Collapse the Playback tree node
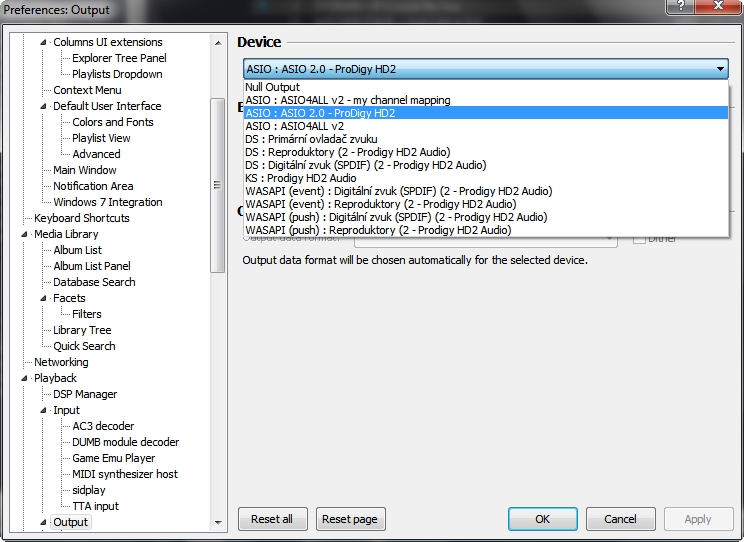Image resolution: width=744 pixels, height=542 pixels. (24, 378)
